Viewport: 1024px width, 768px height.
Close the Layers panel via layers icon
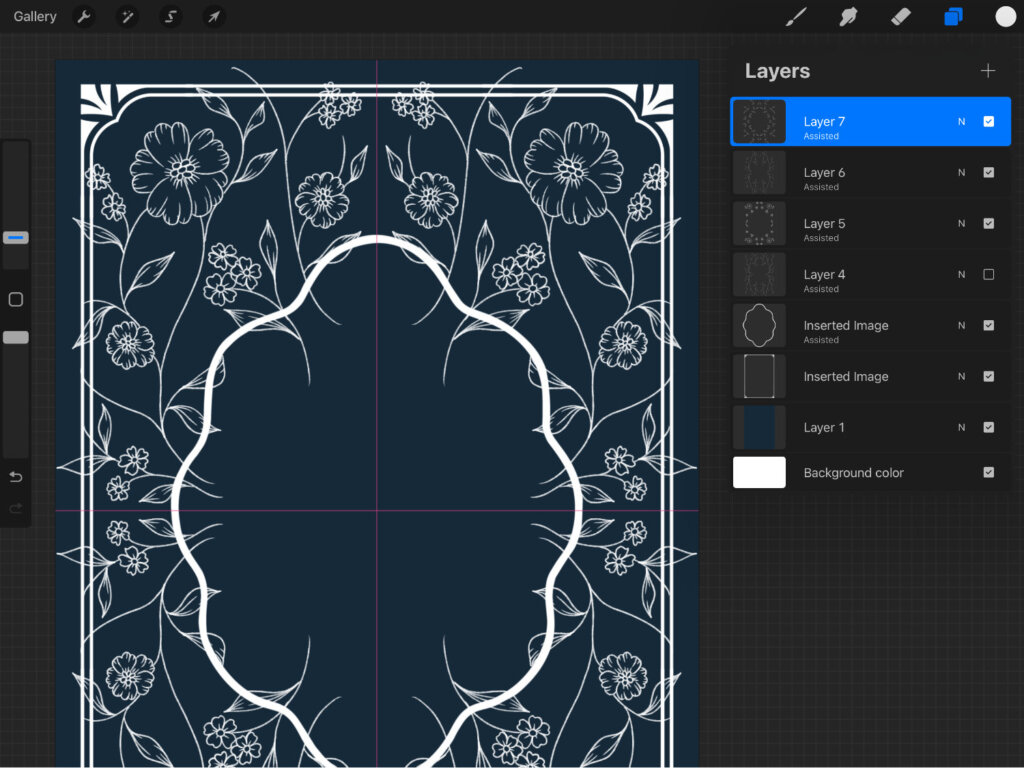point(953,17)
